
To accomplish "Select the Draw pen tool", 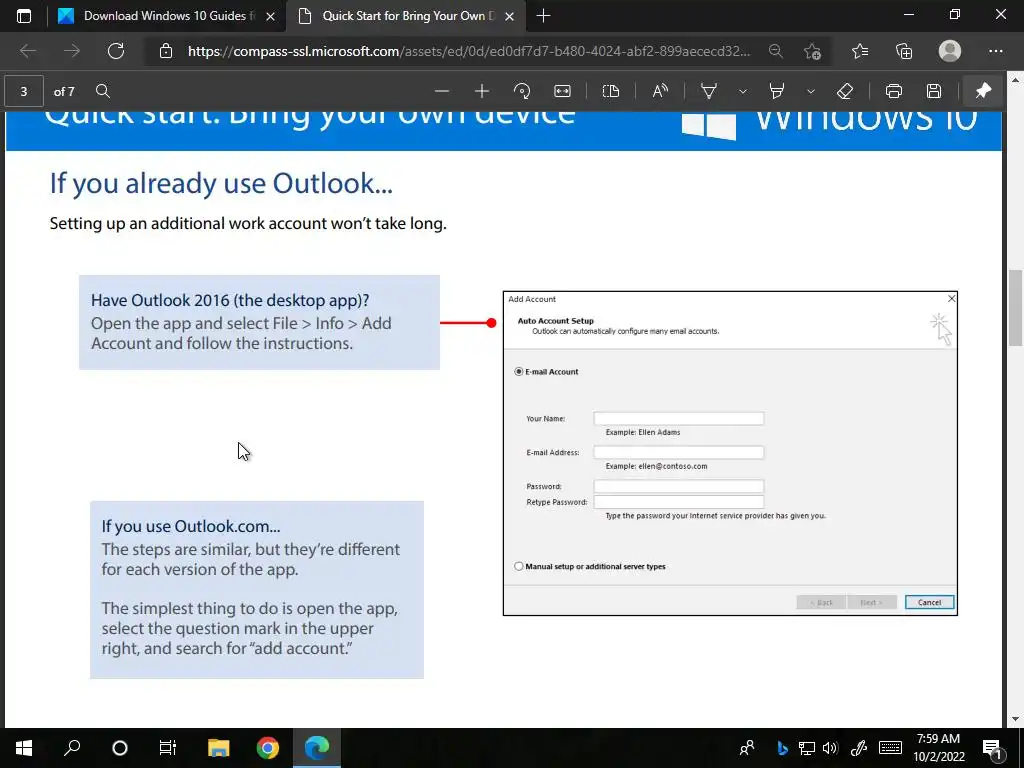I will tap(709, 91).
